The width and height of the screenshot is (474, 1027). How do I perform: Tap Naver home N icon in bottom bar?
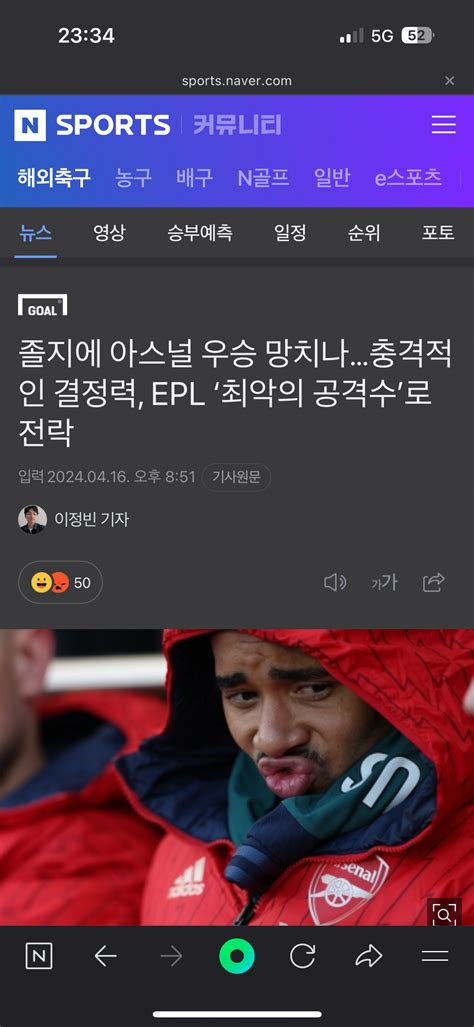click(x=39, y=957)
